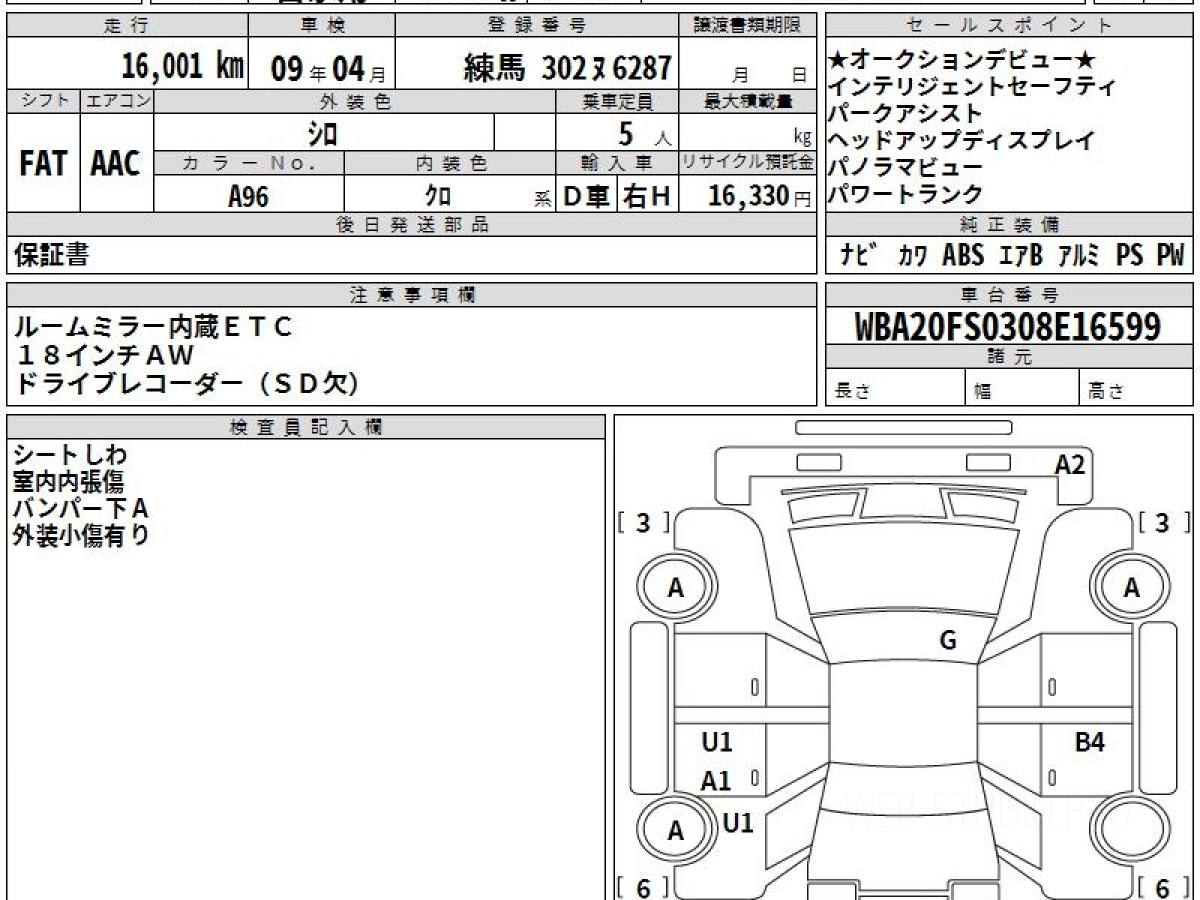The image size is (1200, 900).
Task: Click the セールスポイント header
Action: (1009, 26)
